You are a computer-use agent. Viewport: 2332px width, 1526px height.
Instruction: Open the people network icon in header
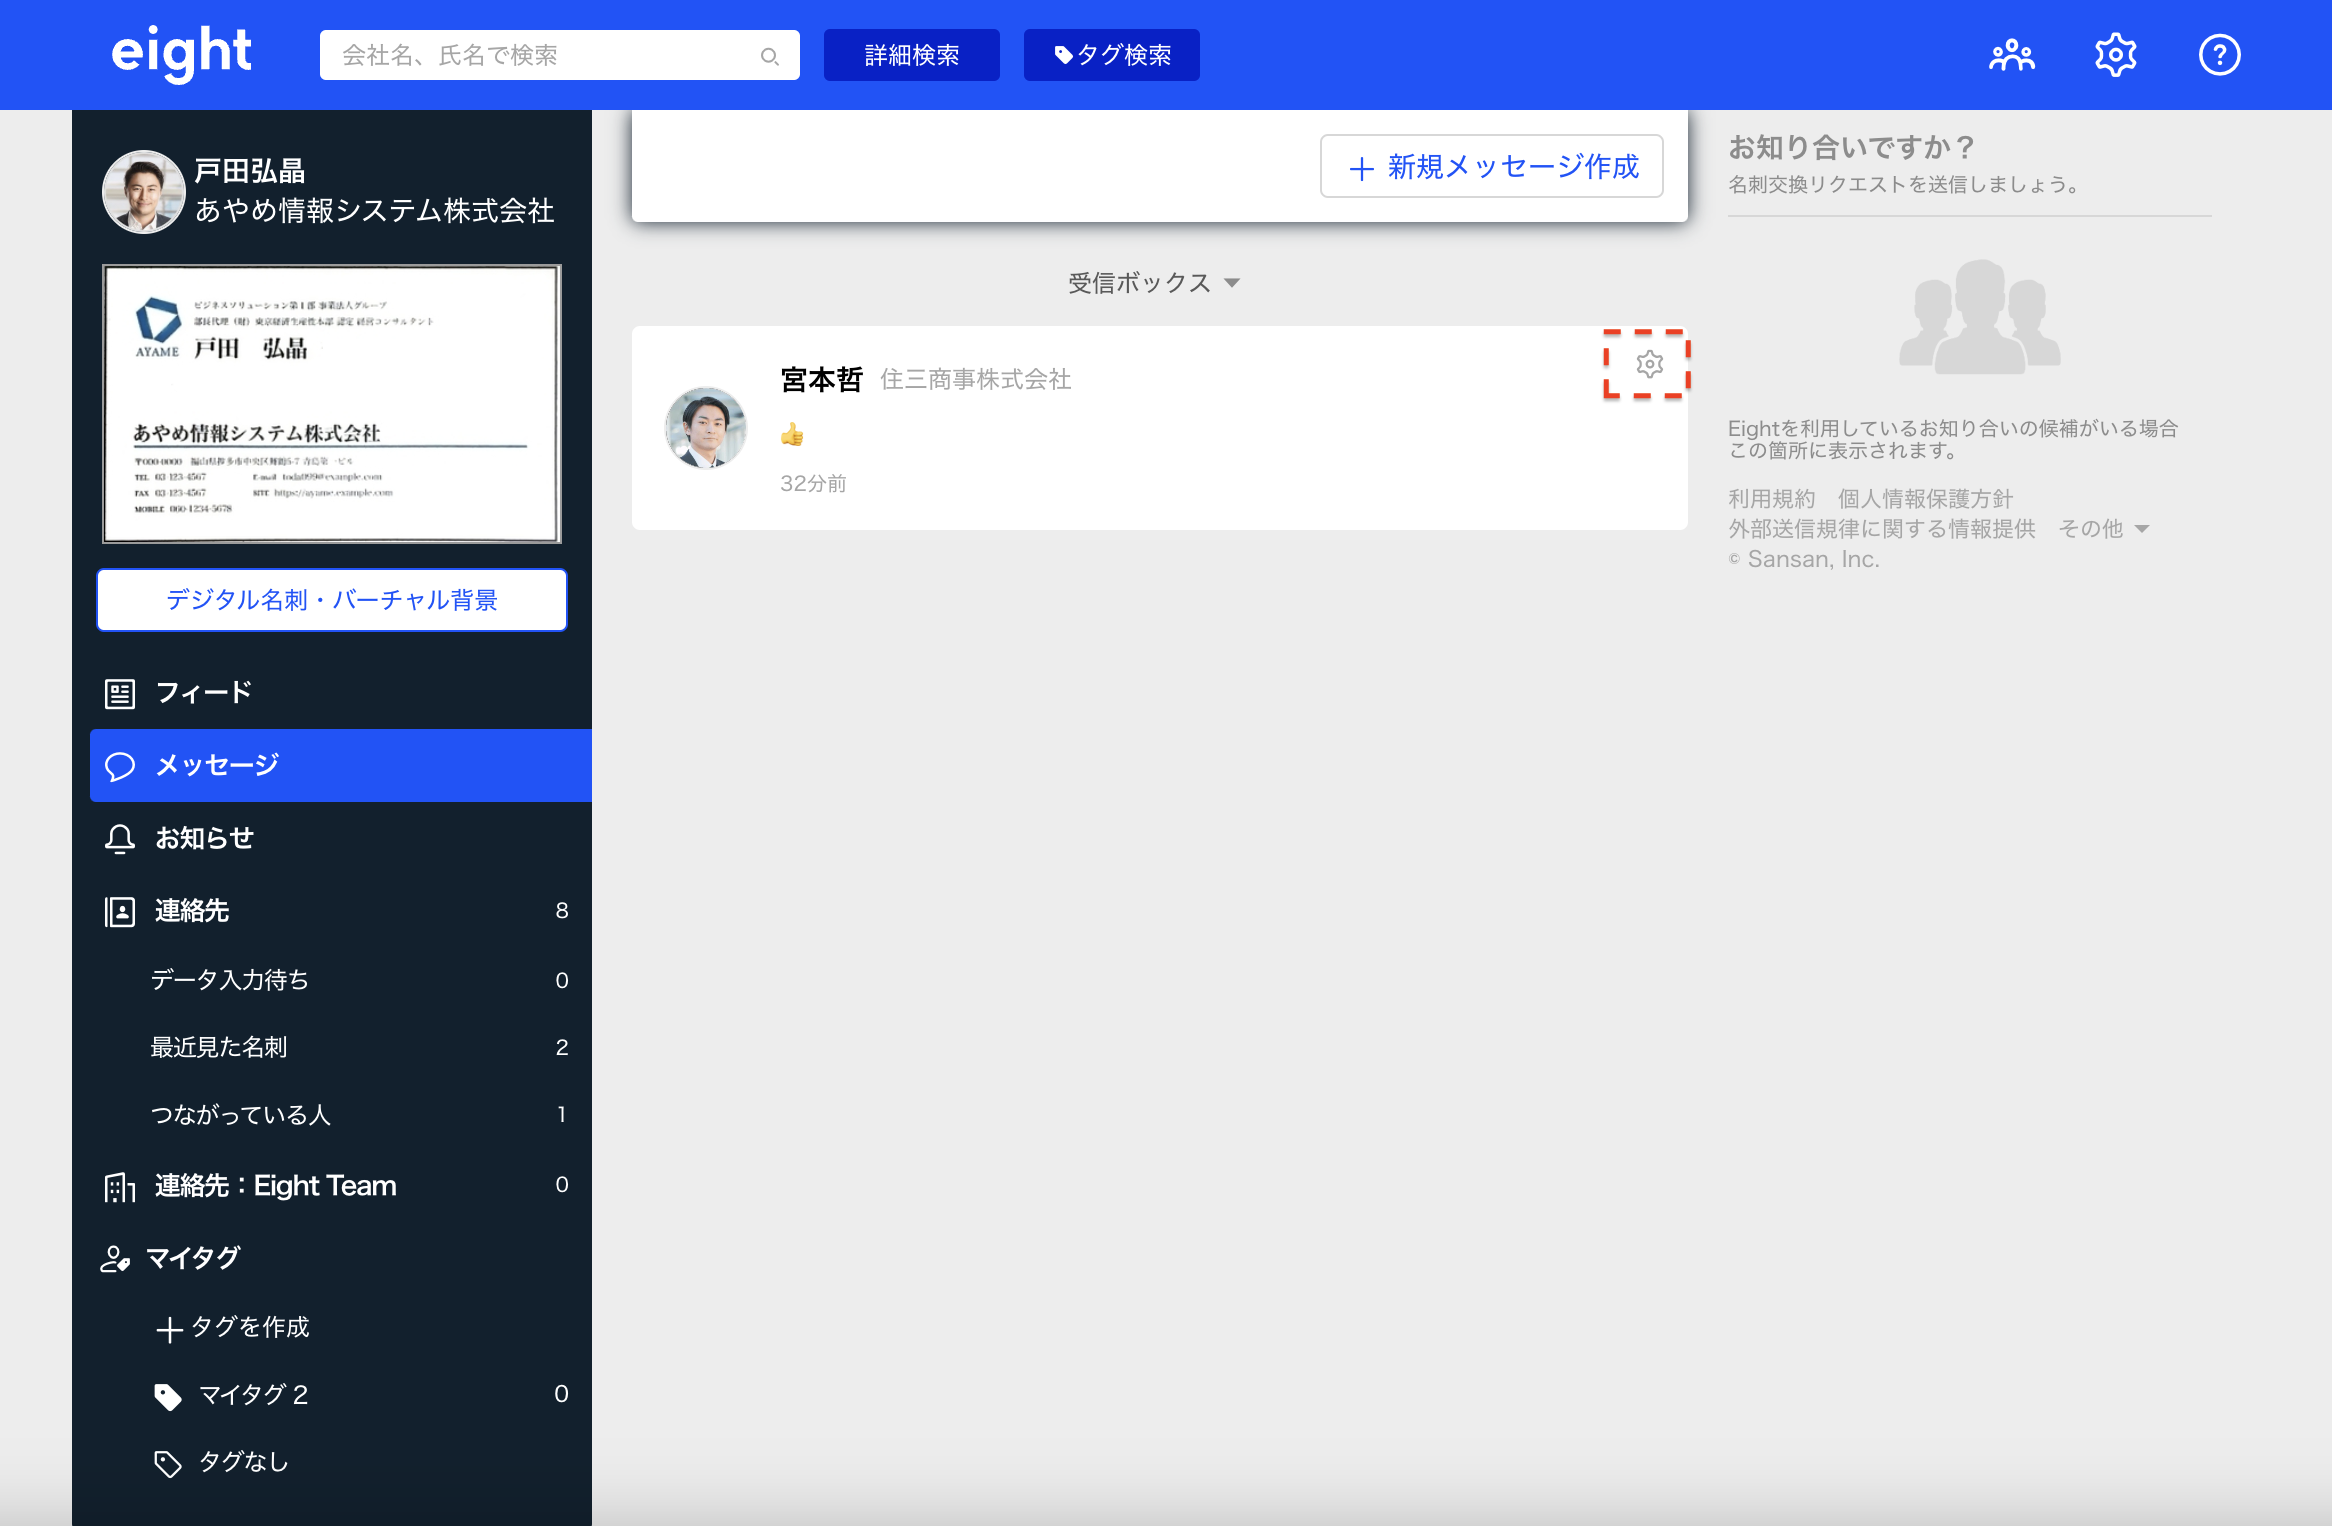coord(2011,55)
